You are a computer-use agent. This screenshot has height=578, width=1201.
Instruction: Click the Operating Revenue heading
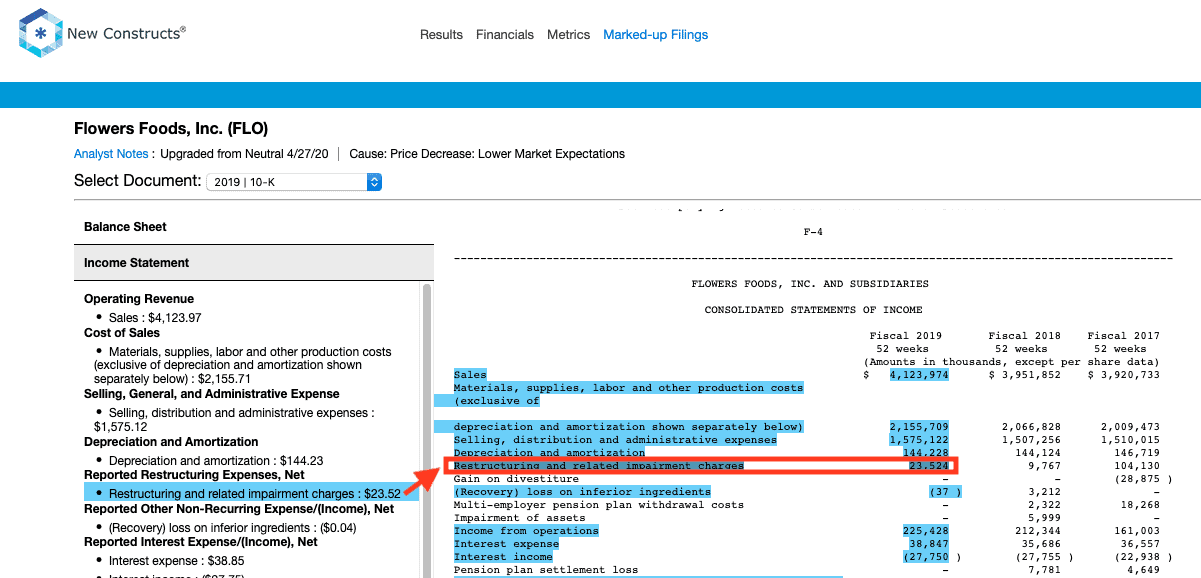(139, 299)
